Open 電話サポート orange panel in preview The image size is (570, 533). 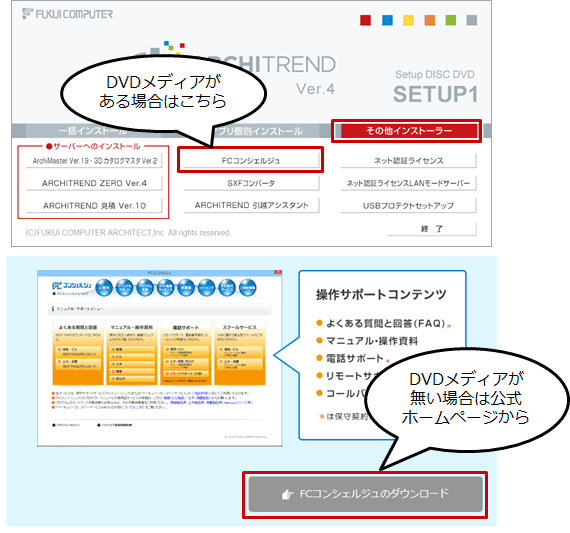[185, 353]
